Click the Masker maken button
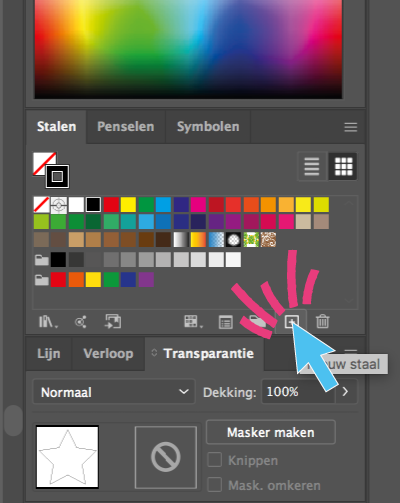The width and height of the screenshot is (400, 503). click(271, 432)
